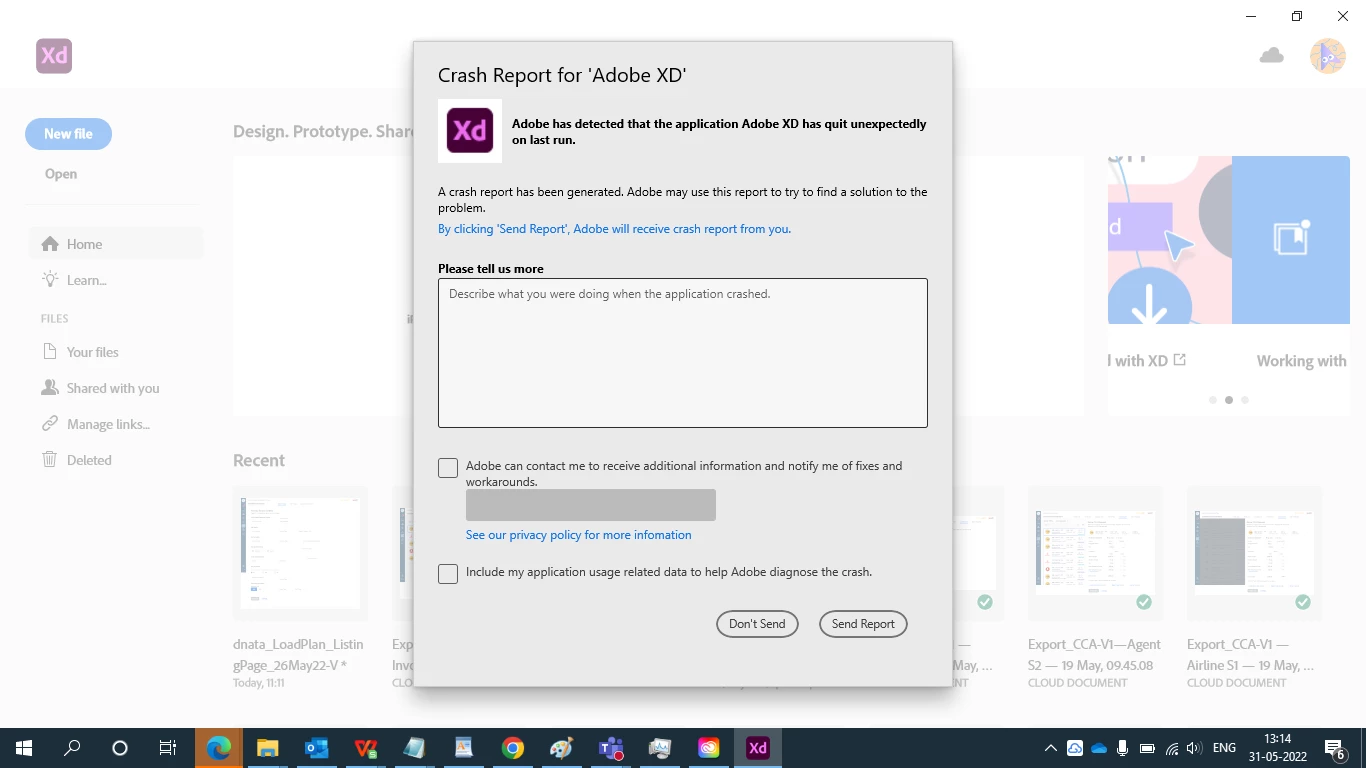
Task: Open the Wi-Fi network tray icon
Action: click(1172, 748)
